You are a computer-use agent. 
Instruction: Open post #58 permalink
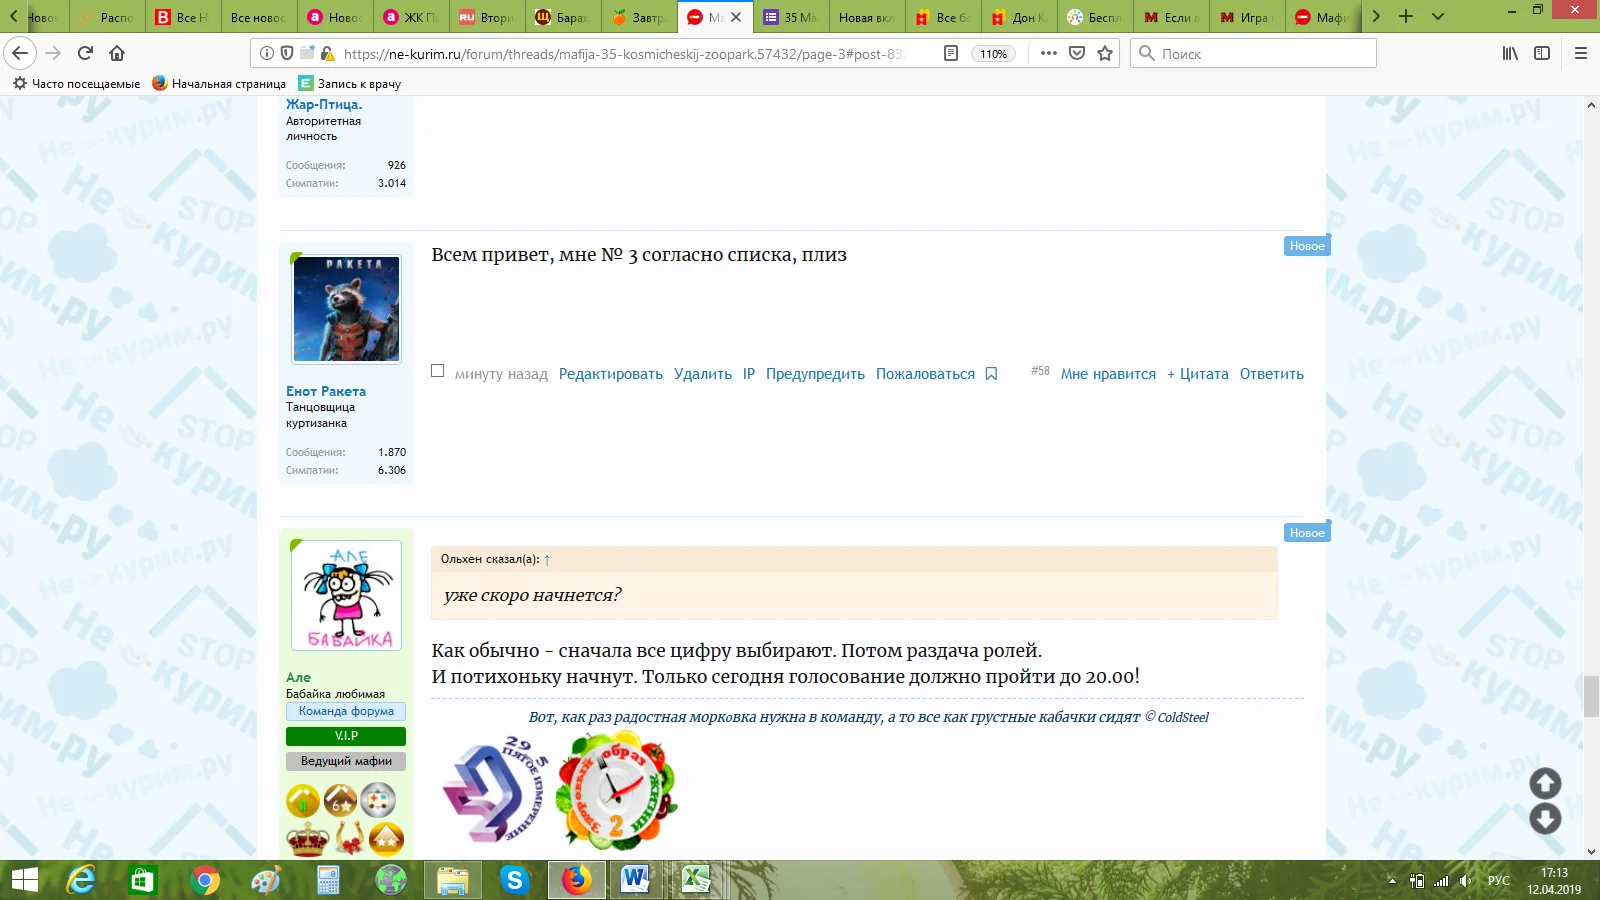point(1040,371)
